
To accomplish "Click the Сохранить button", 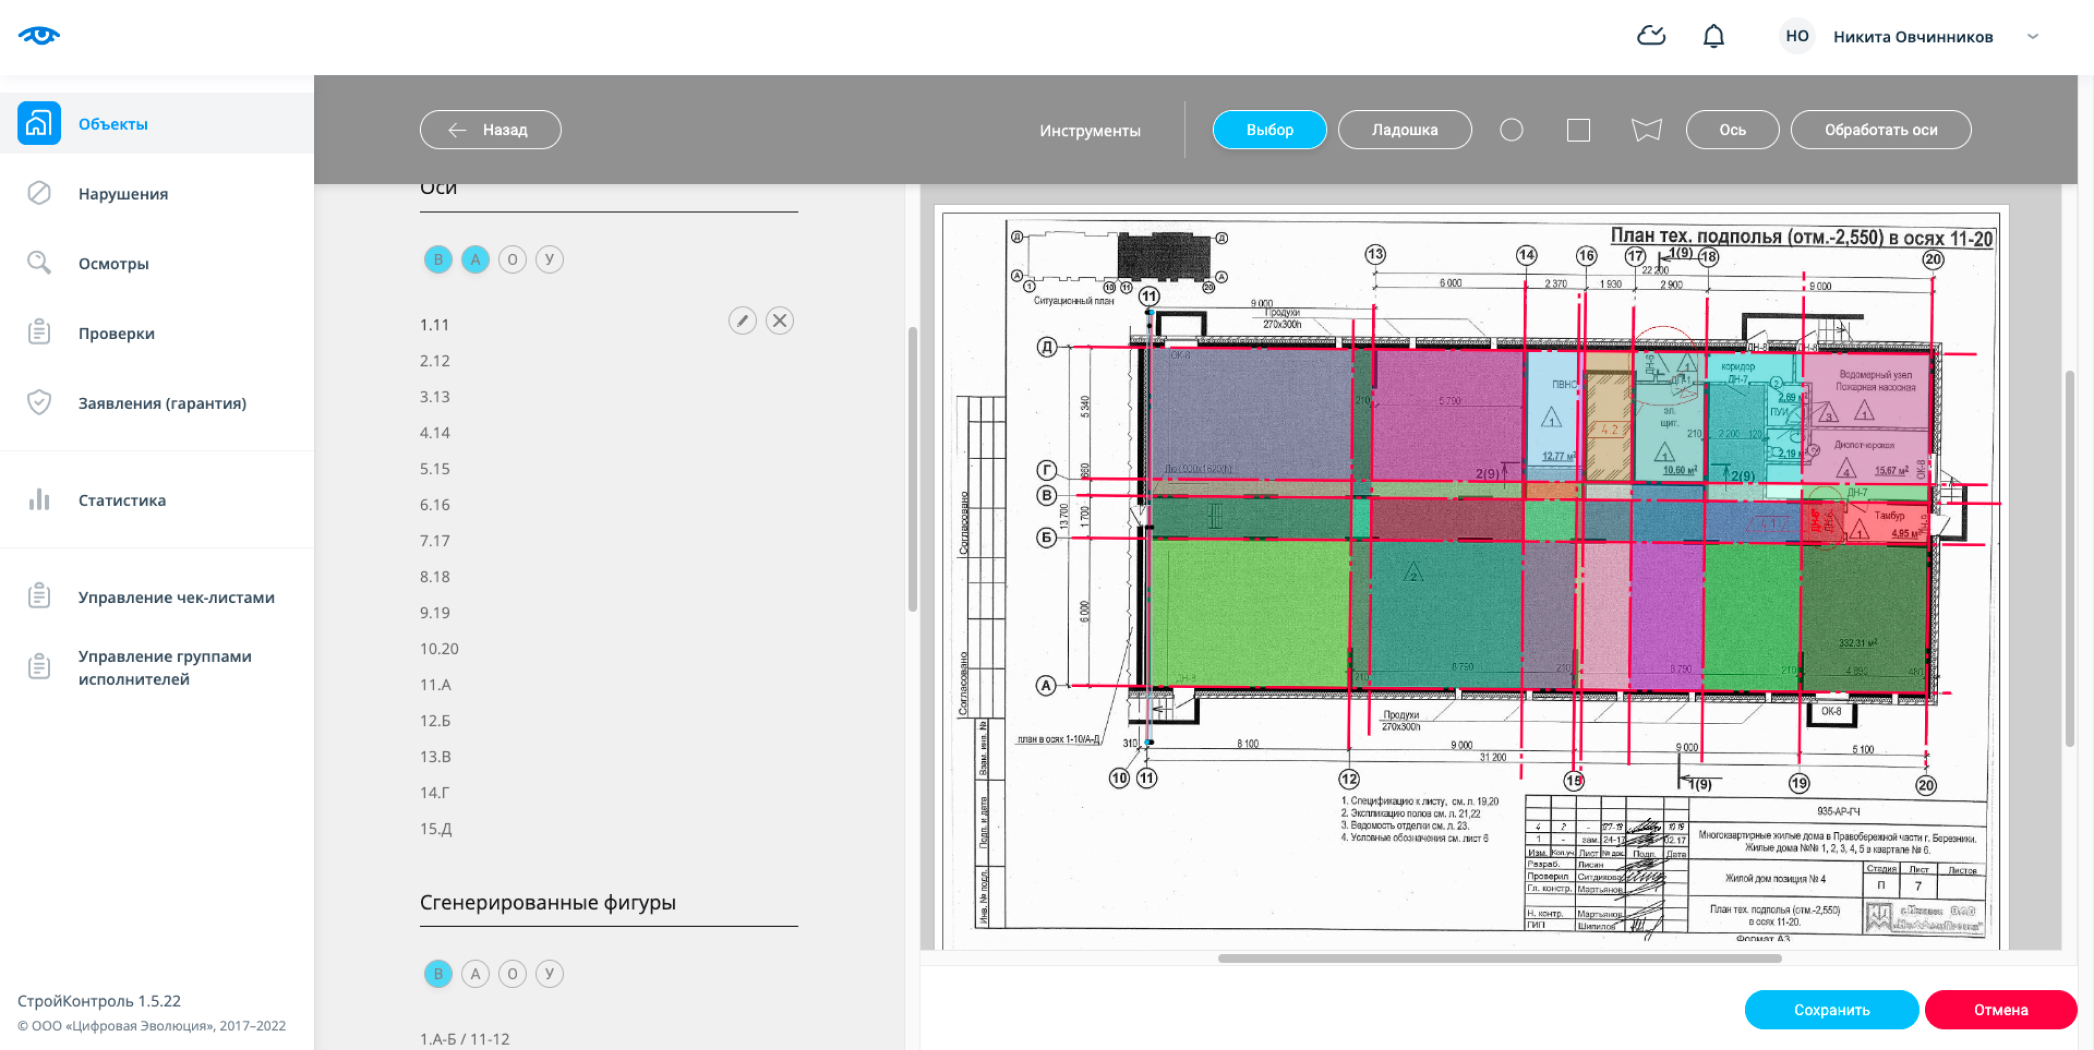I will (1831, 1010).
